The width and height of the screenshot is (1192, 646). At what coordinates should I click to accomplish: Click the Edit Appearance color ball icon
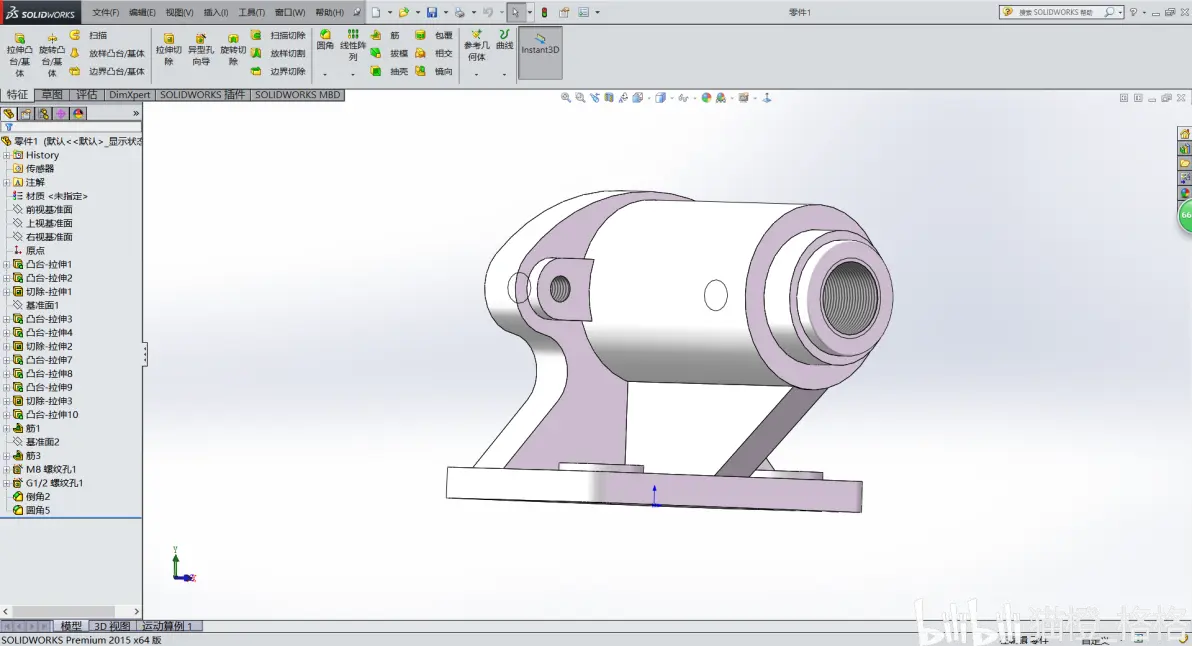point(706,98)
